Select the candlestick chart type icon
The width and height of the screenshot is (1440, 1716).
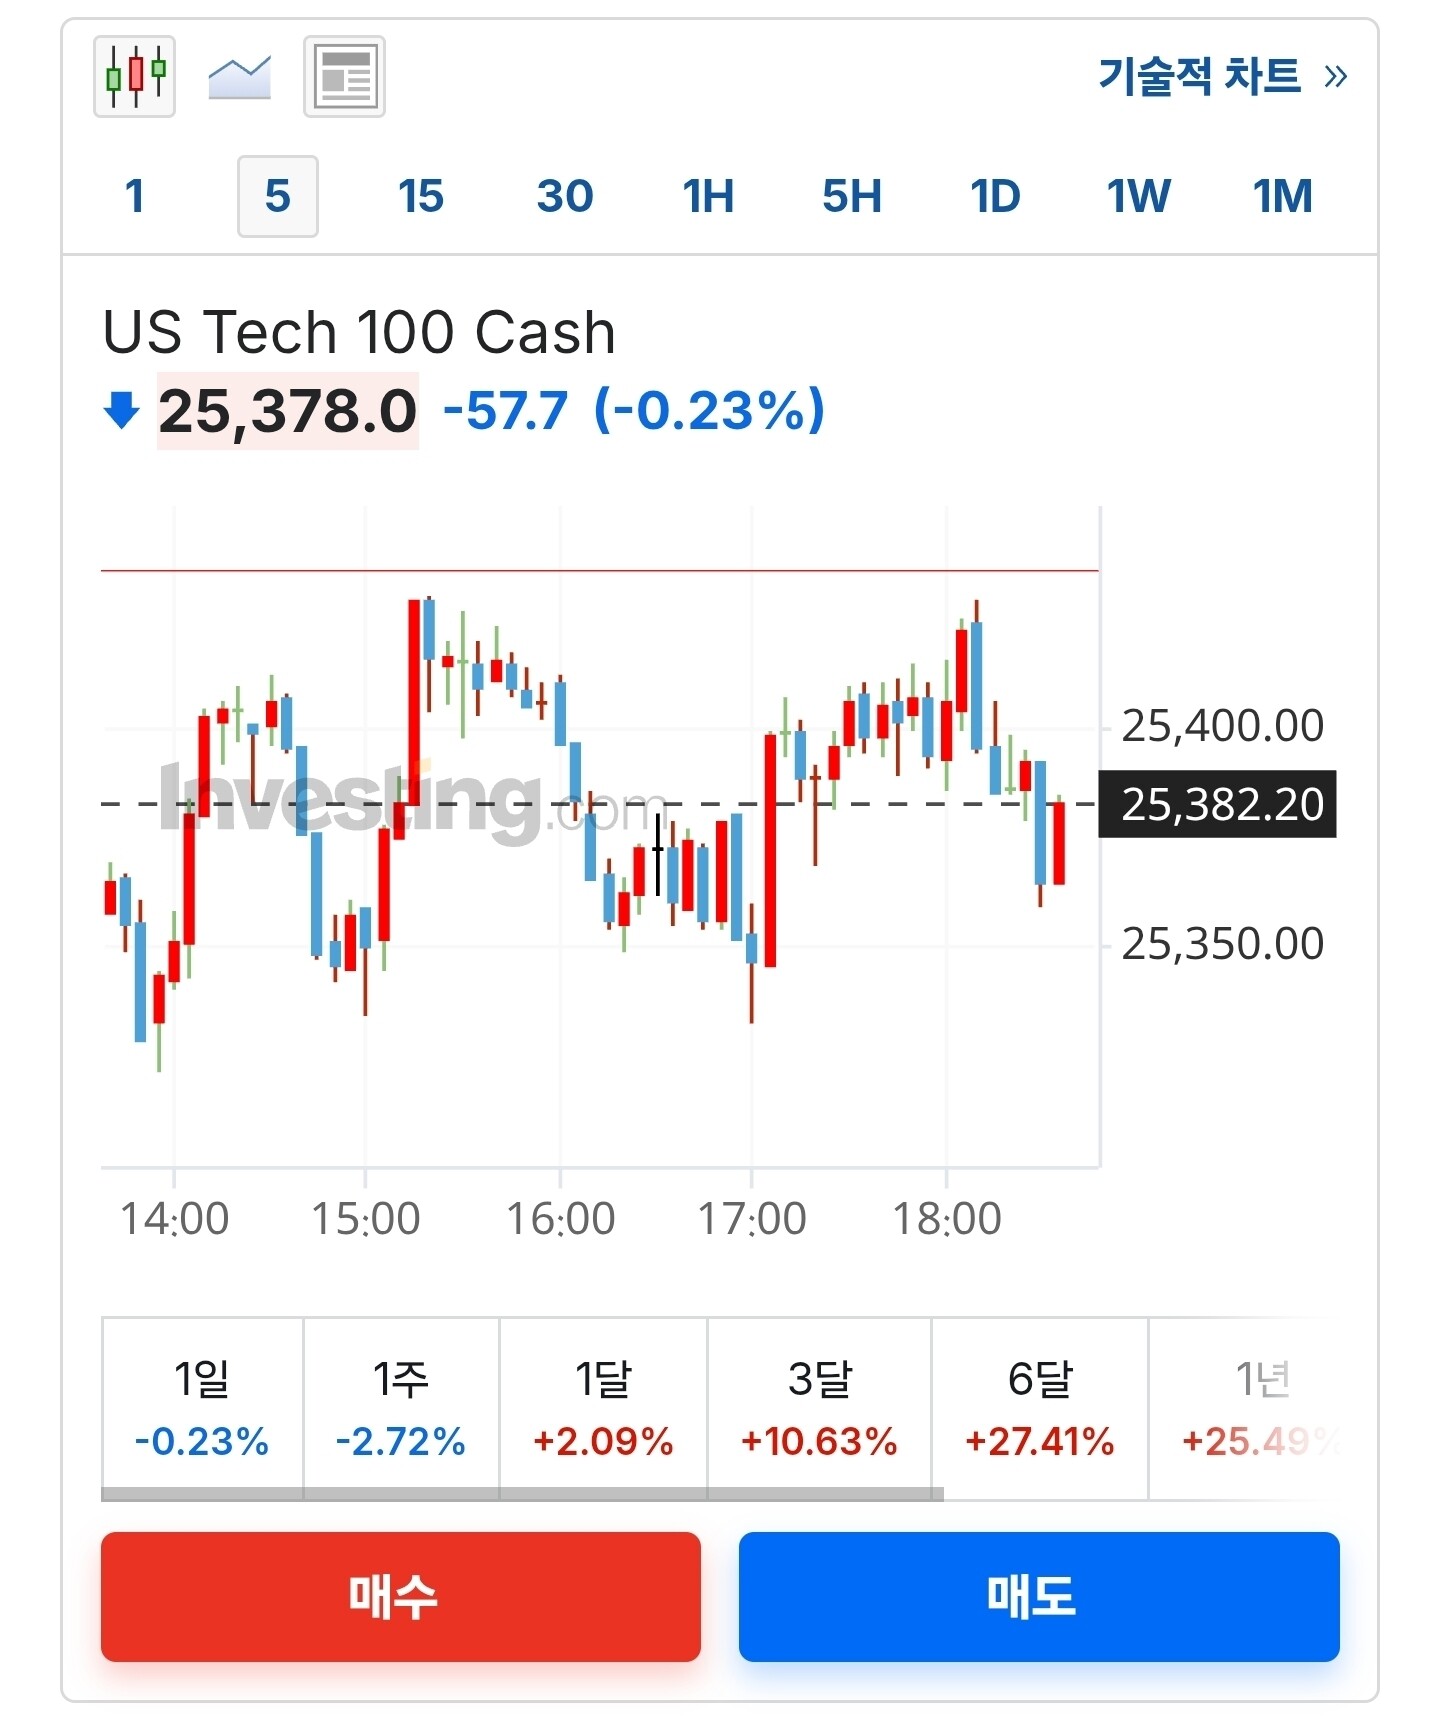coord(135,77)
